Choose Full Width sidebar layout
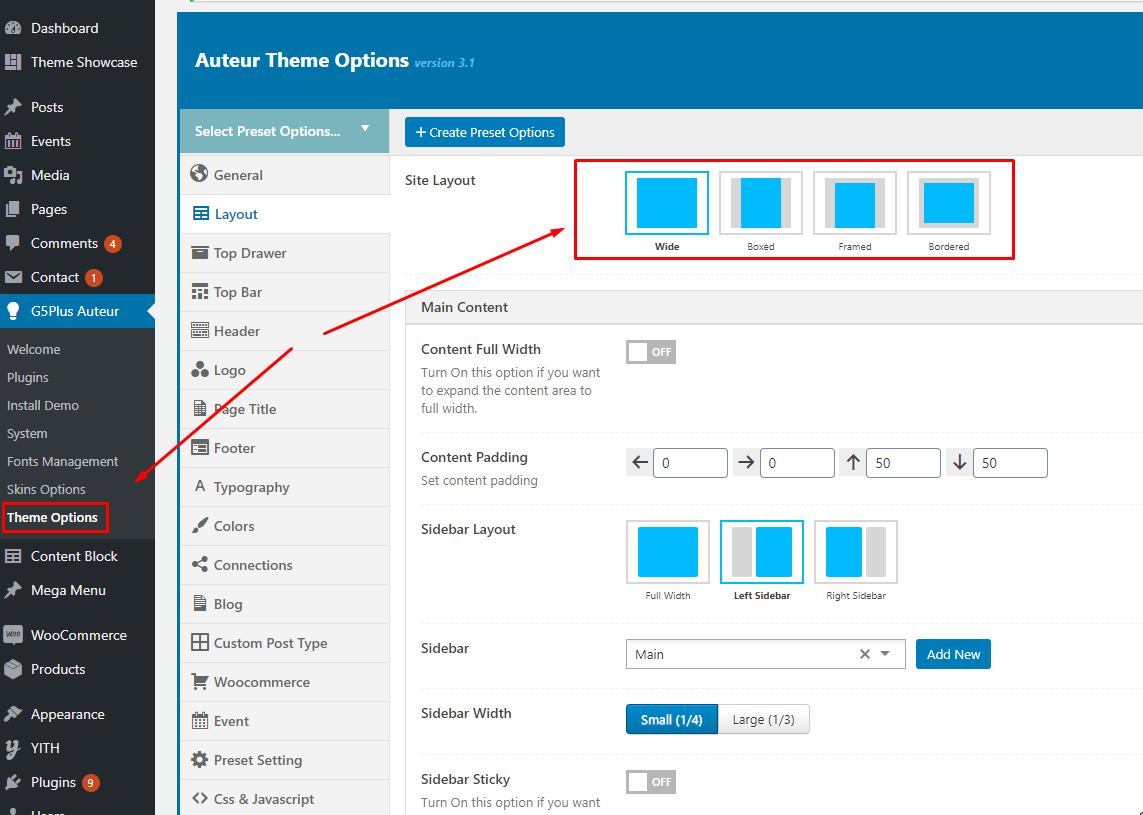Viewport: 1143px width, 815px height. pyautogui.click(x=668, y=552)
